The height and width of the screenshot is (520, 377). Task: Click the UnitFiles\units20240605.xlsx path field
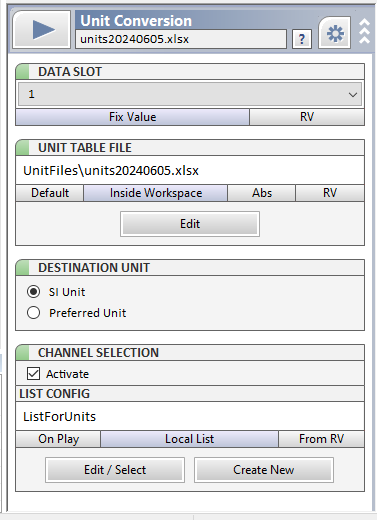[x=190, y=170]
